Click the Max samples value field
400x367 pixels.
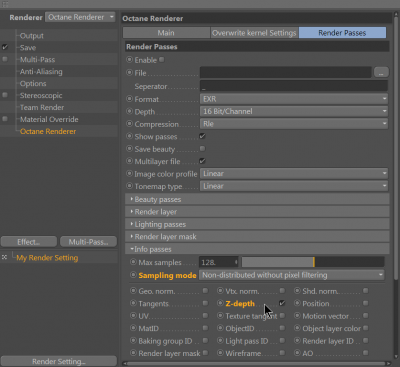pos(216,262)
